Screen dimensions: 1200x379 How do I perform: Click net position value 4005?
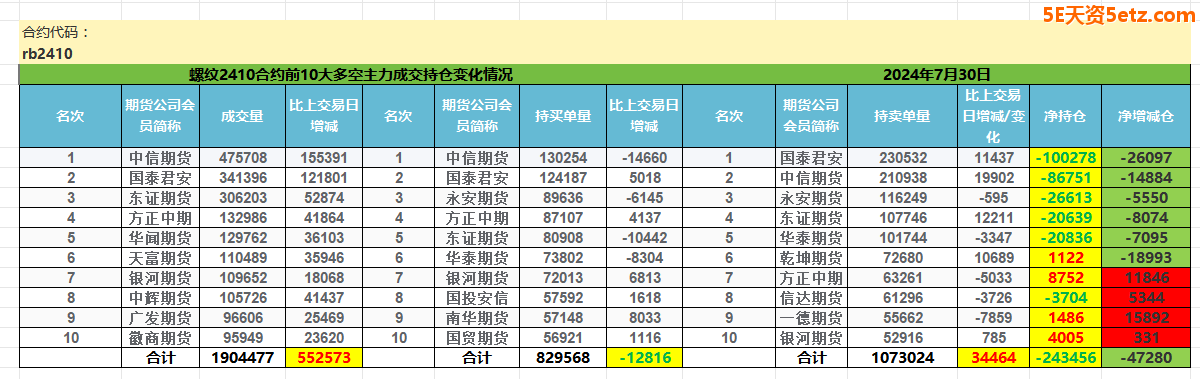[x=1066, y=337]
